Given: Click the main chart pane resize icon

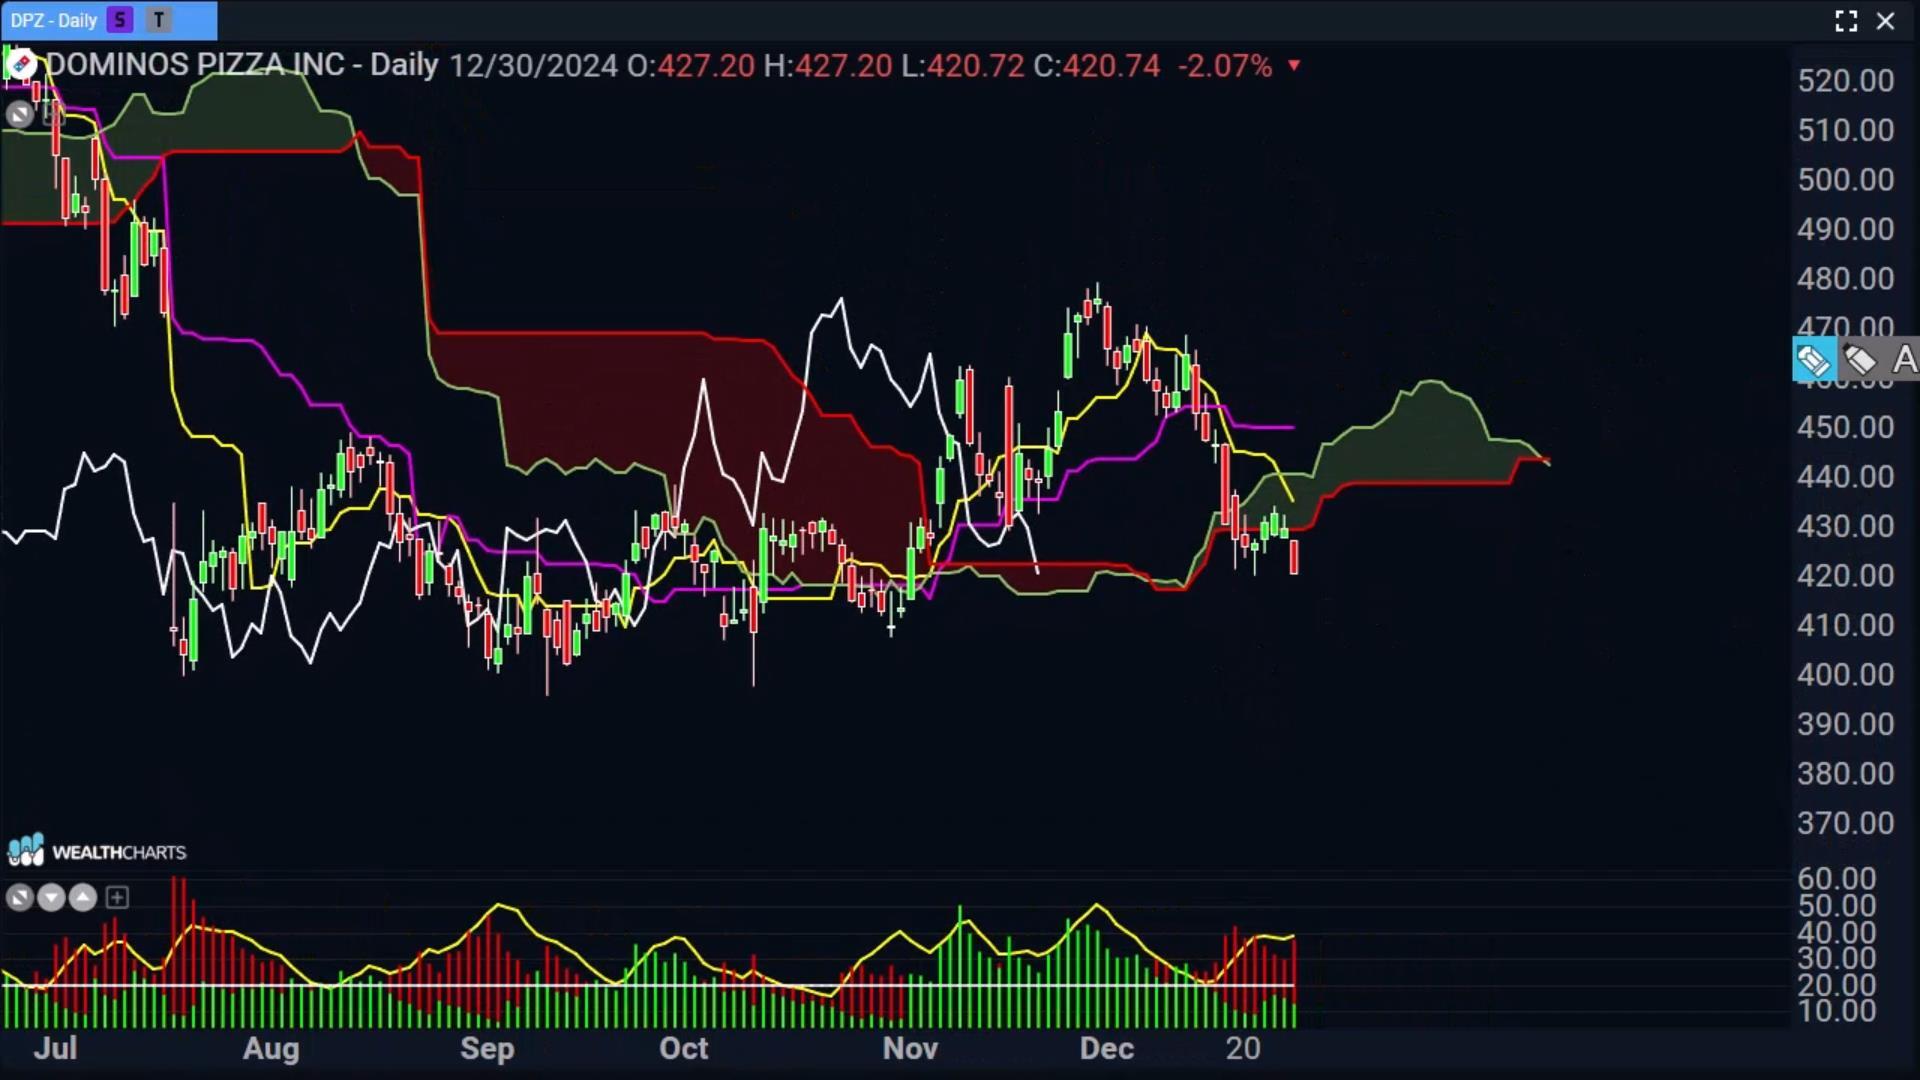Looking at the screenshot, I should 19,114.
